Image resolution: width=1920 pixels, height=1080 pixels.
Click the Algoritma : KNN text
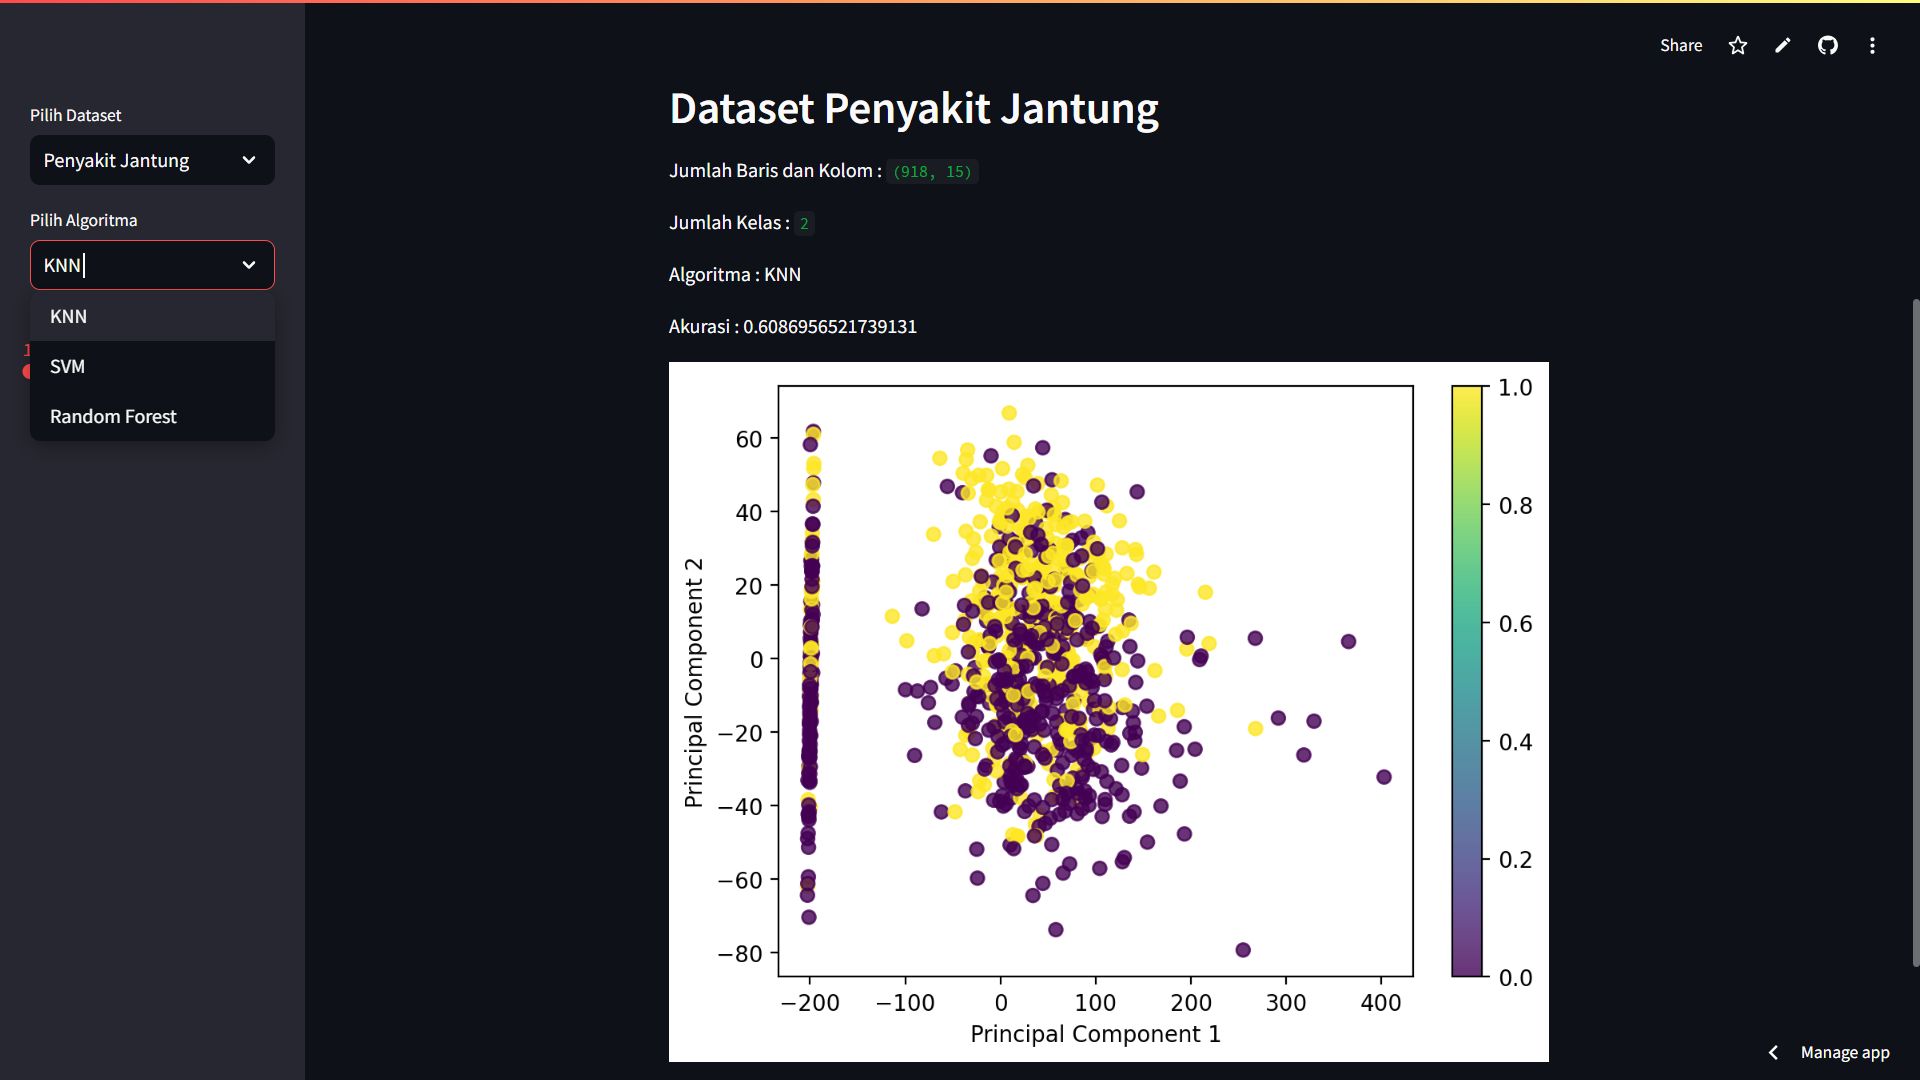click(735, 275)
